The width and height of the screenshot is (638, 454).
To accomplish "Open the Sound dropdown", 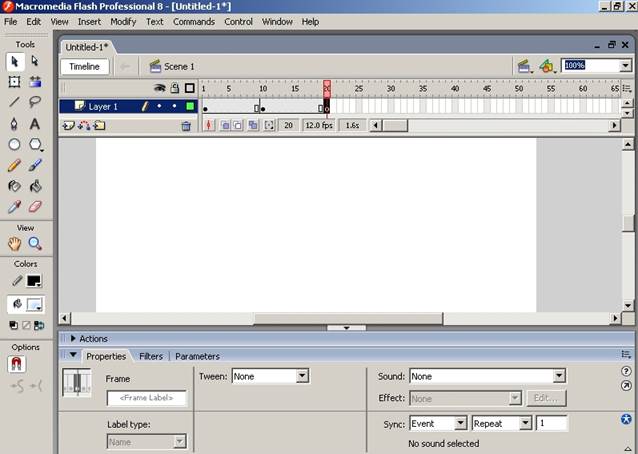I will point(559,376).
